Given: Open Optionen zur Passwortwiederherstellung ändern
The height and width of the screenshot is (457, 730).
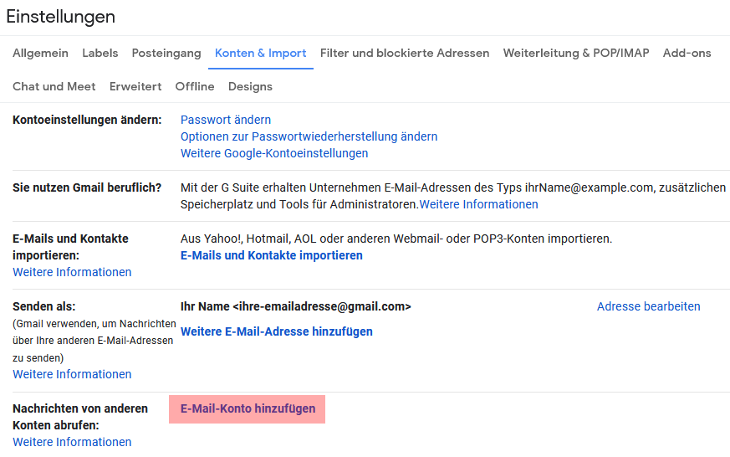Looking at the screenshot, I should click(x=309, y=136).
